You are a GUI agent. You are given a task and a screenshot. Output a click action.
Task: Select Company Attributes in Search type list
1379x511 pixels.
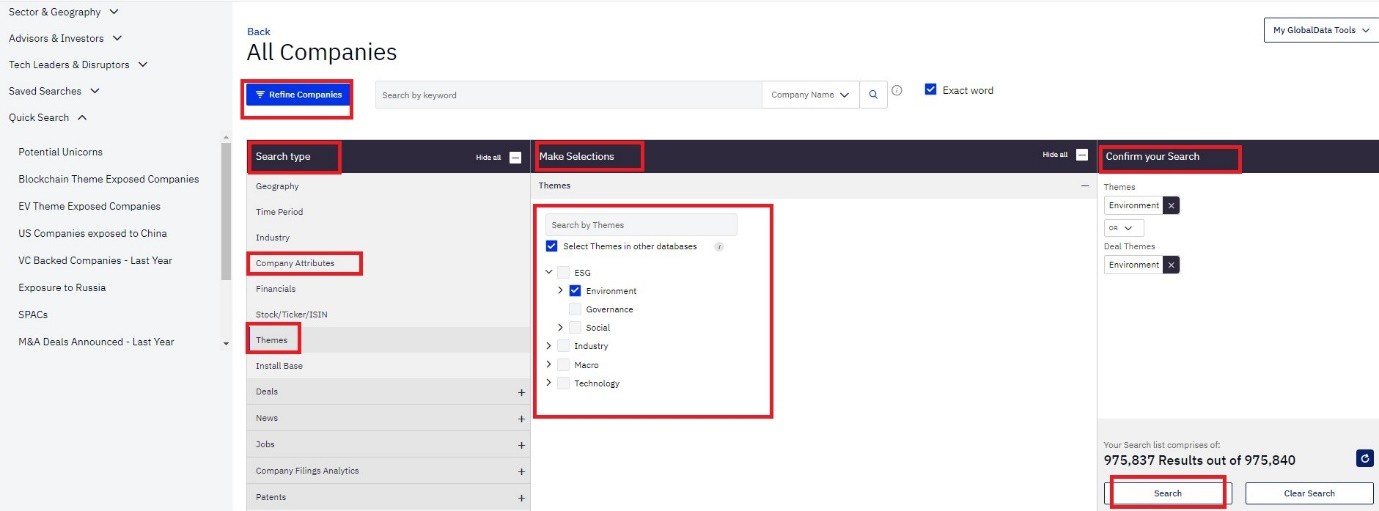point(295,263)
